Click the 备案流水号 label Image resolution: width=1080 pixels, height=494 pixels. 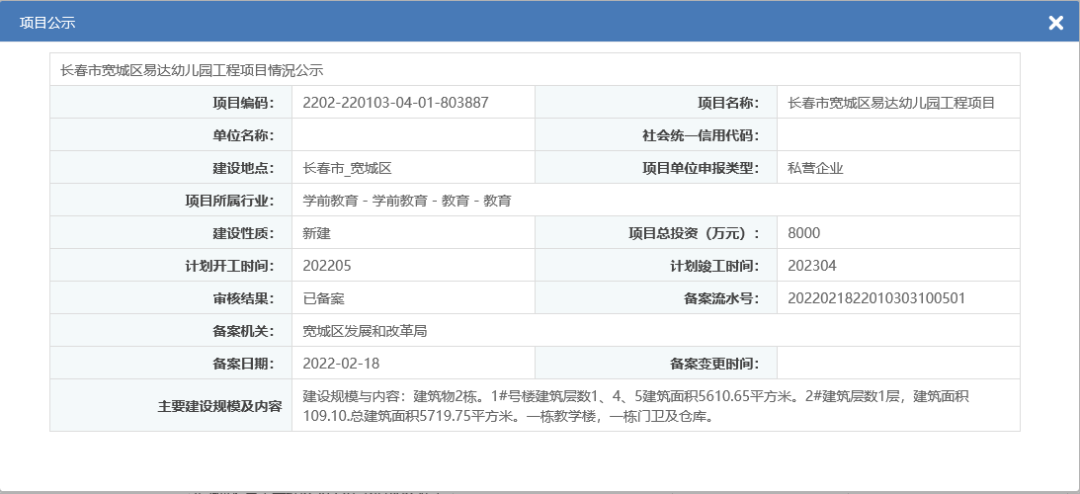(720, 298)
